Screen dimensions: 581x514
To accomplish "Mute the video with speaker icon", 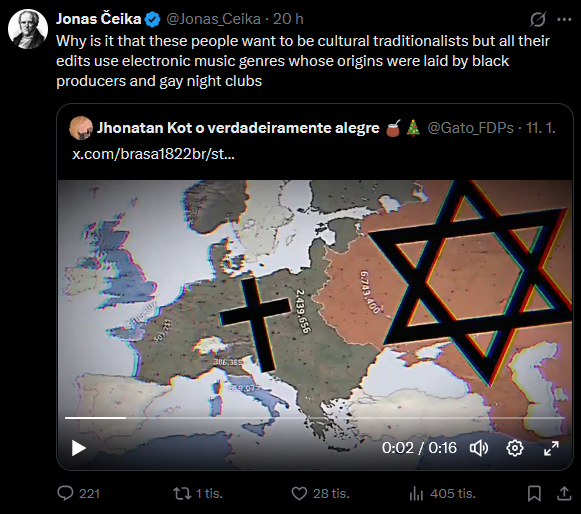I will coord(479,448).
